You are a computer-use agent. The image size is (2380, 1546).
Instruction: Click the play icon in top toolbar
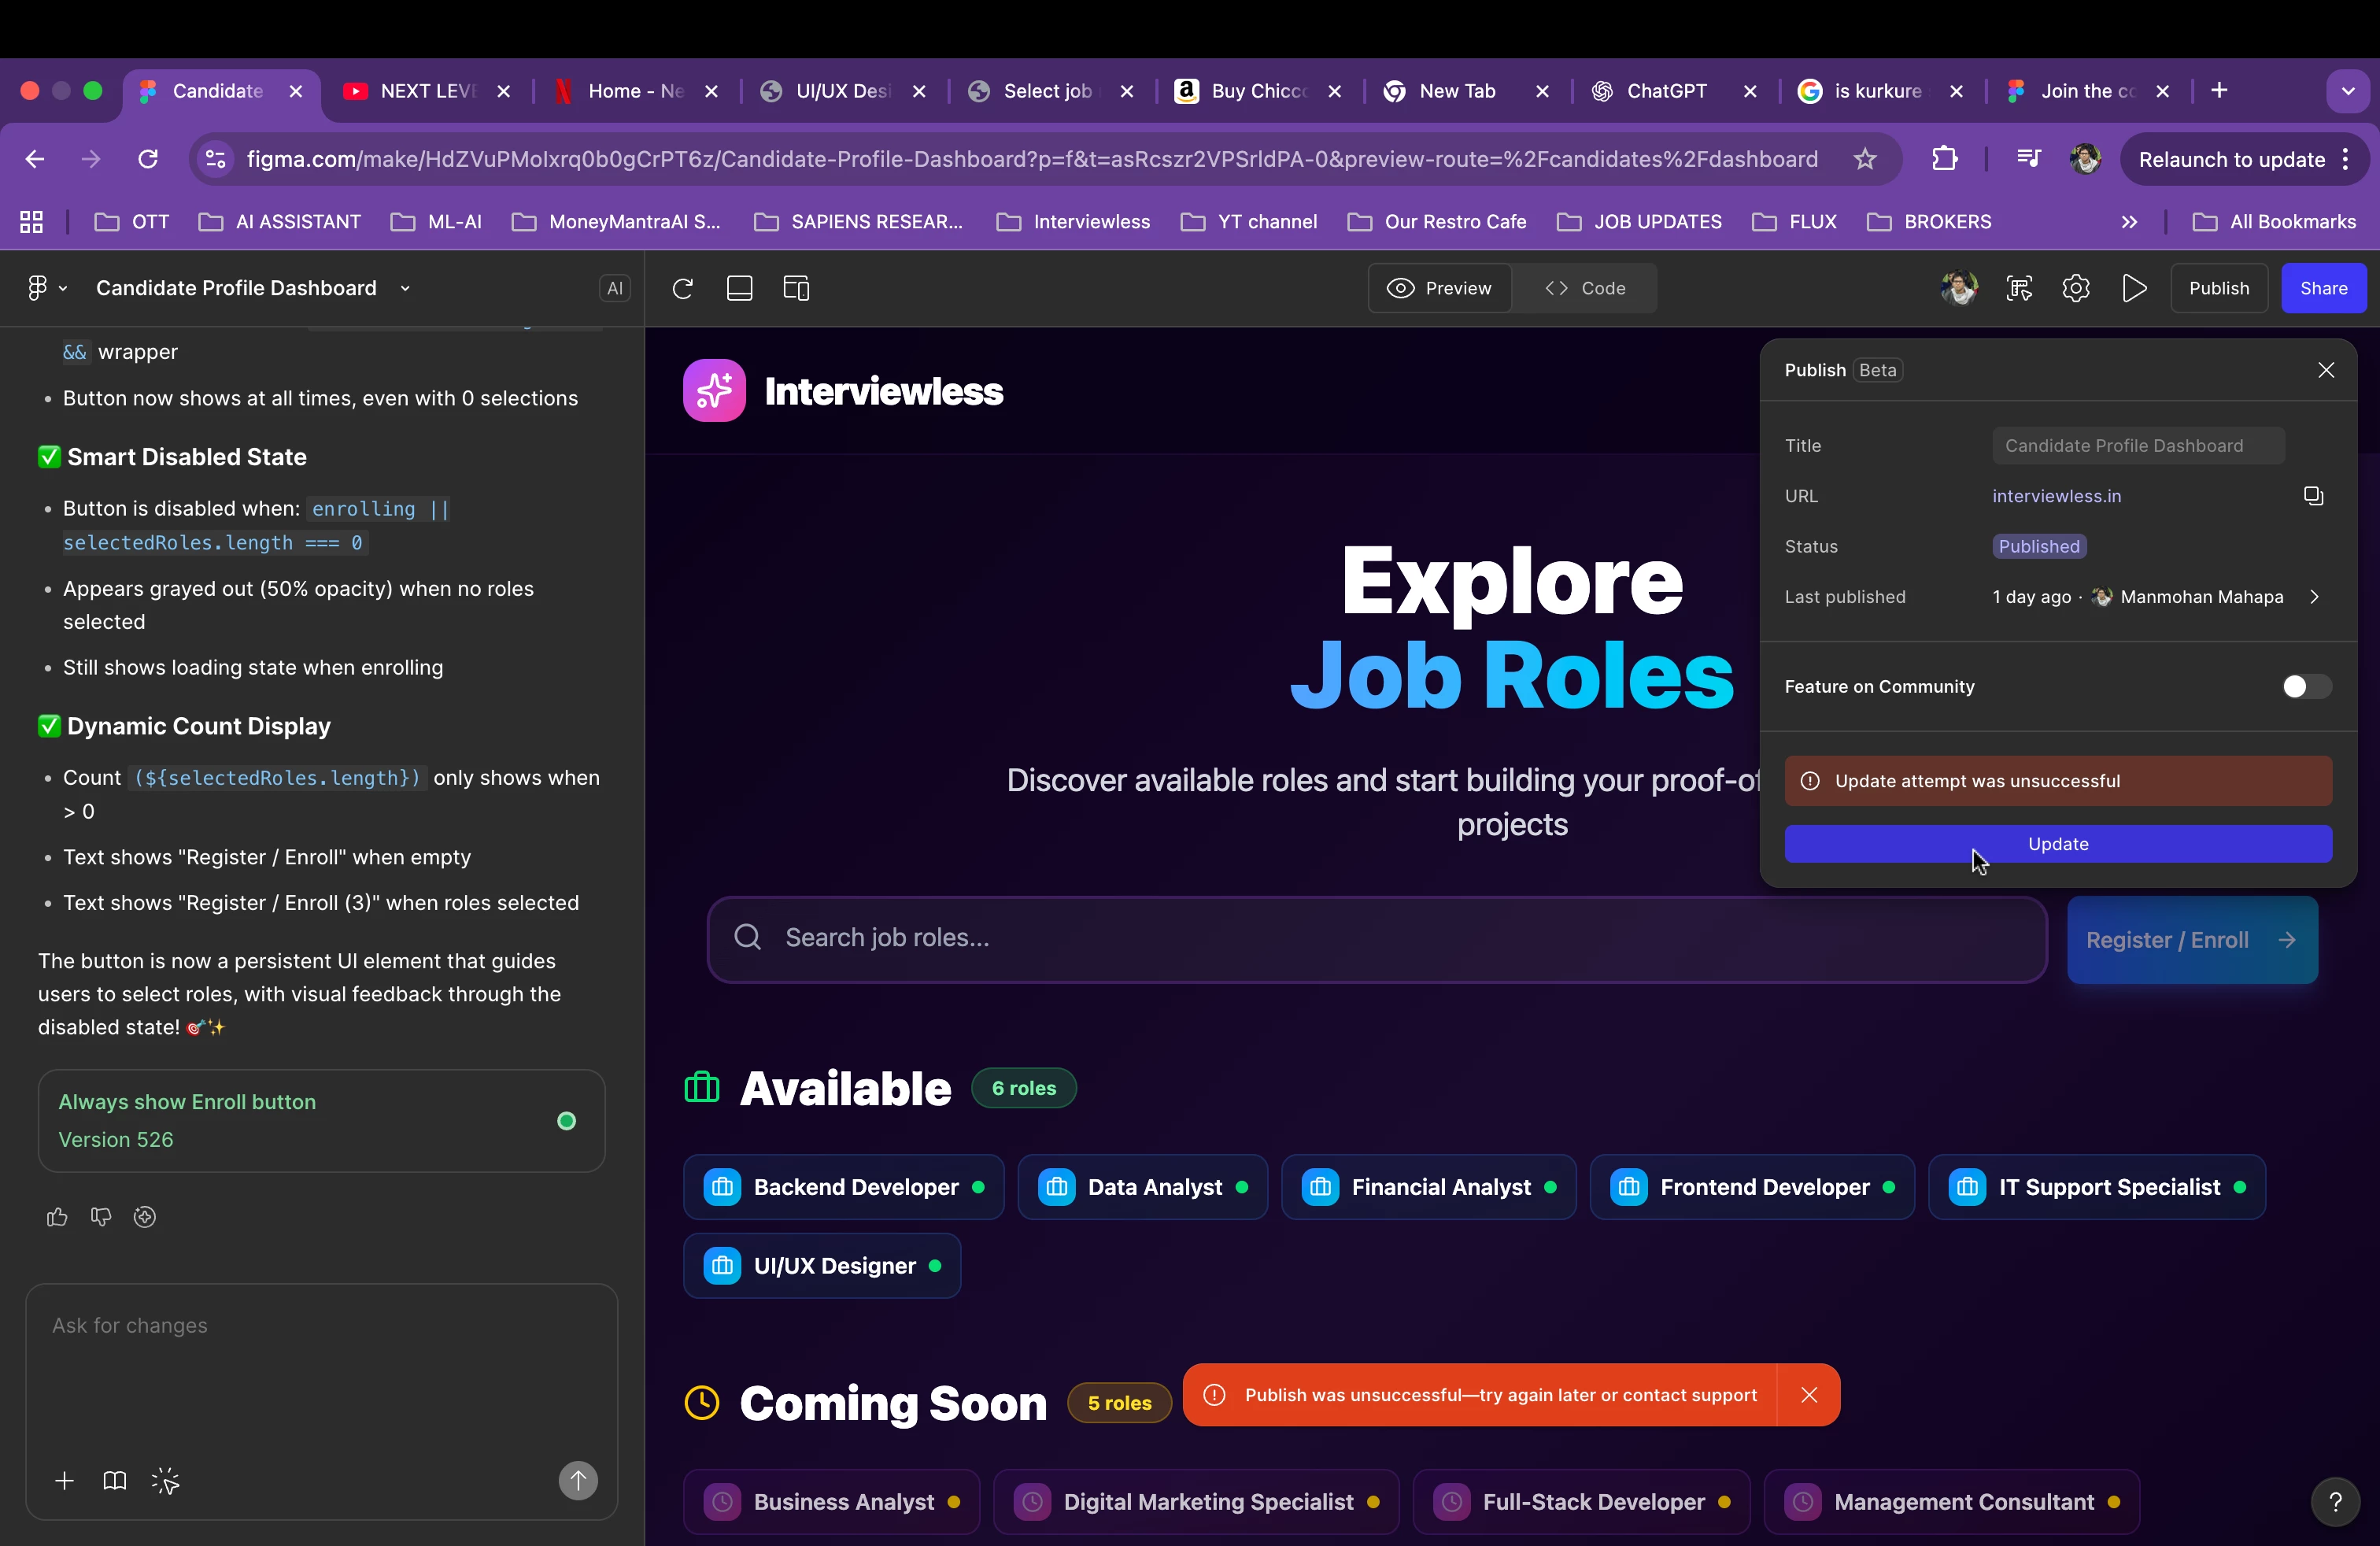(2134, 289)
